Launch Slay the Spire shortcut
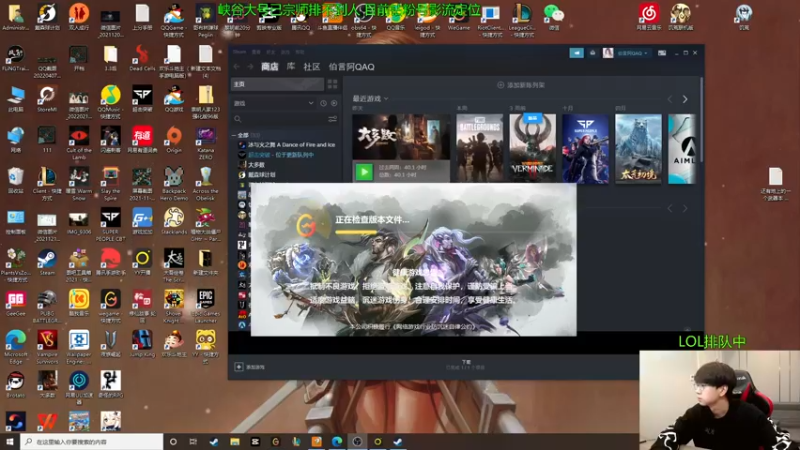The image size is (800, 450). click(110, 184)
